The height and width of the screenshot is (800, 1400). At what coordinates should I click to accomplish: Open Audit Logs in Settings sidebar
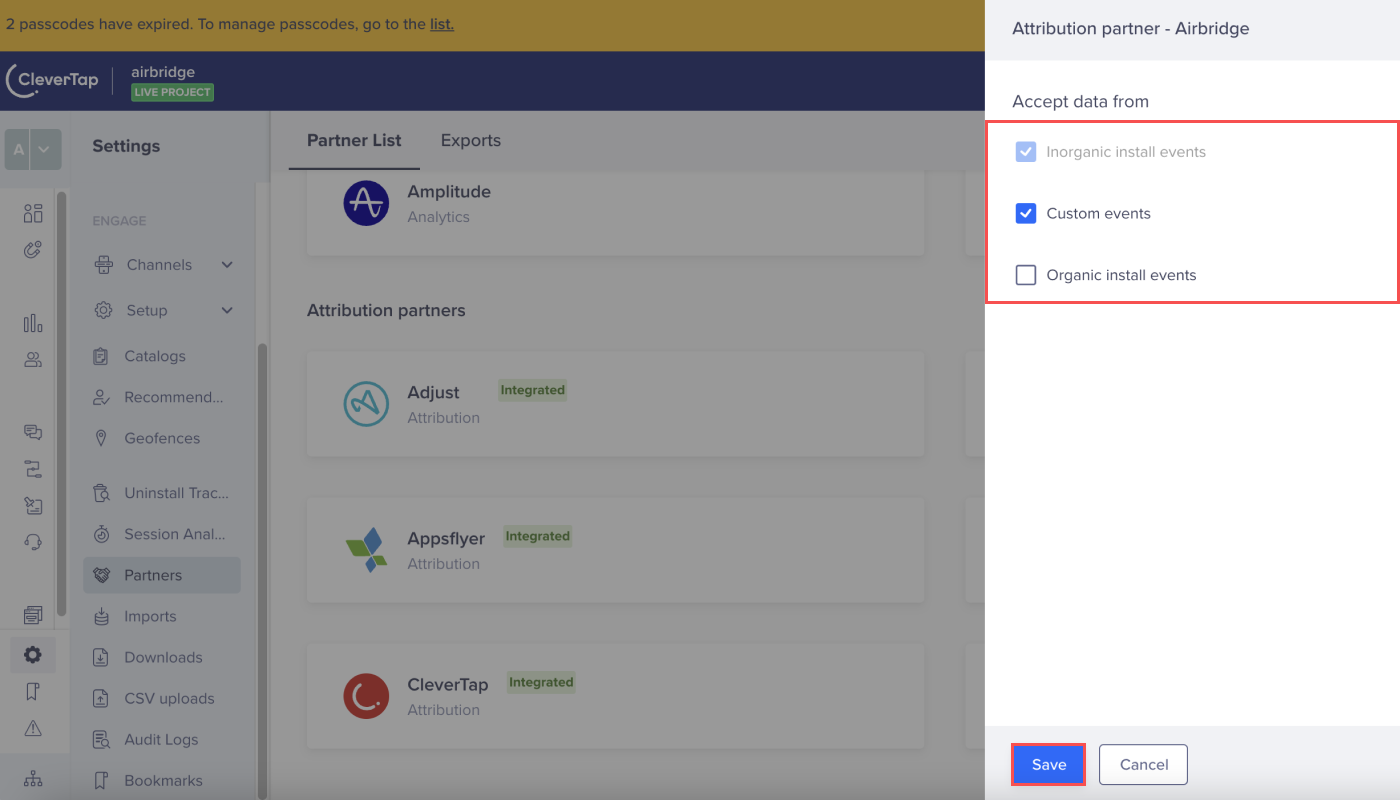pyautogui.click(x=162, y=740)
